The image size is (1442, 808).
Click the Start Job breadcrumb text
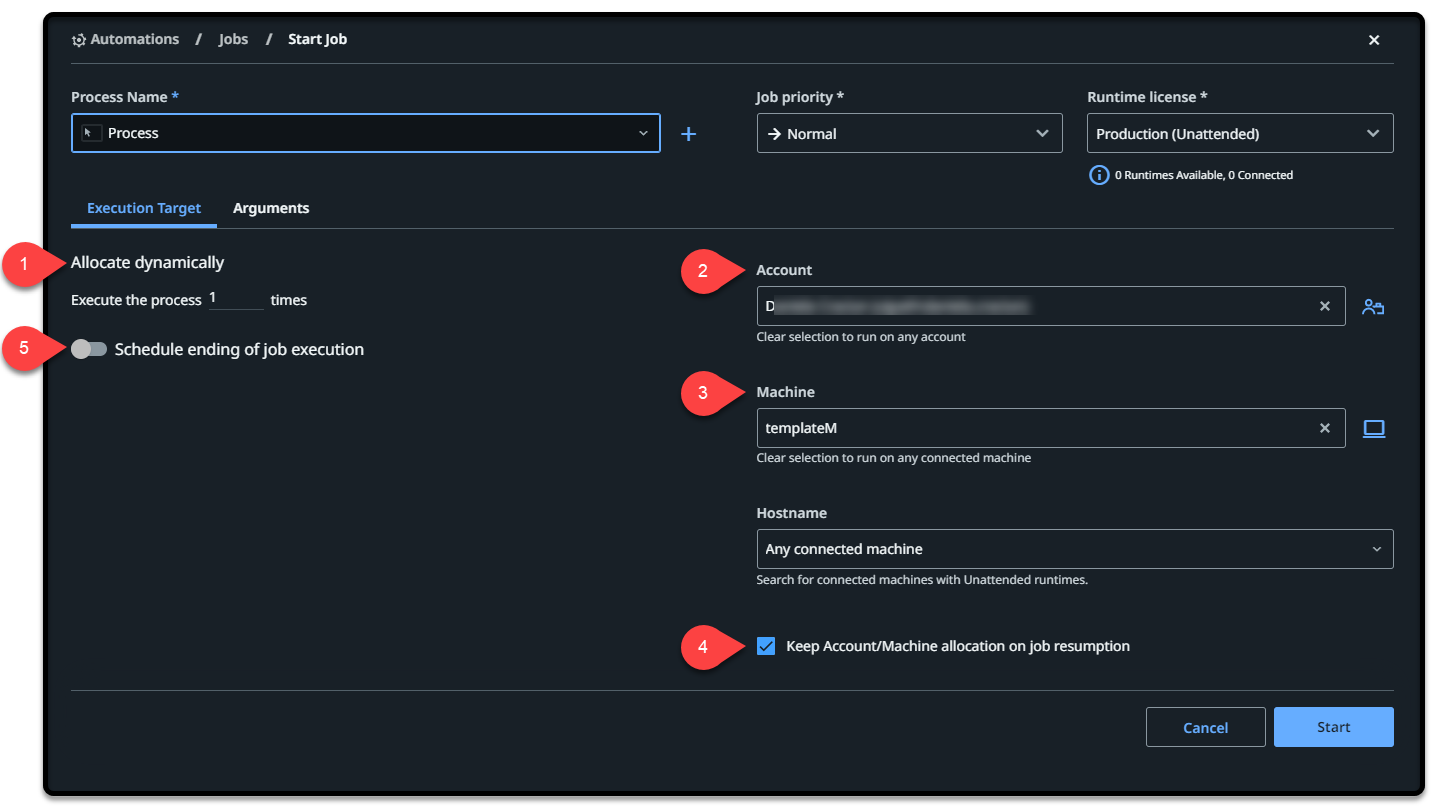(x=318, y=40)
